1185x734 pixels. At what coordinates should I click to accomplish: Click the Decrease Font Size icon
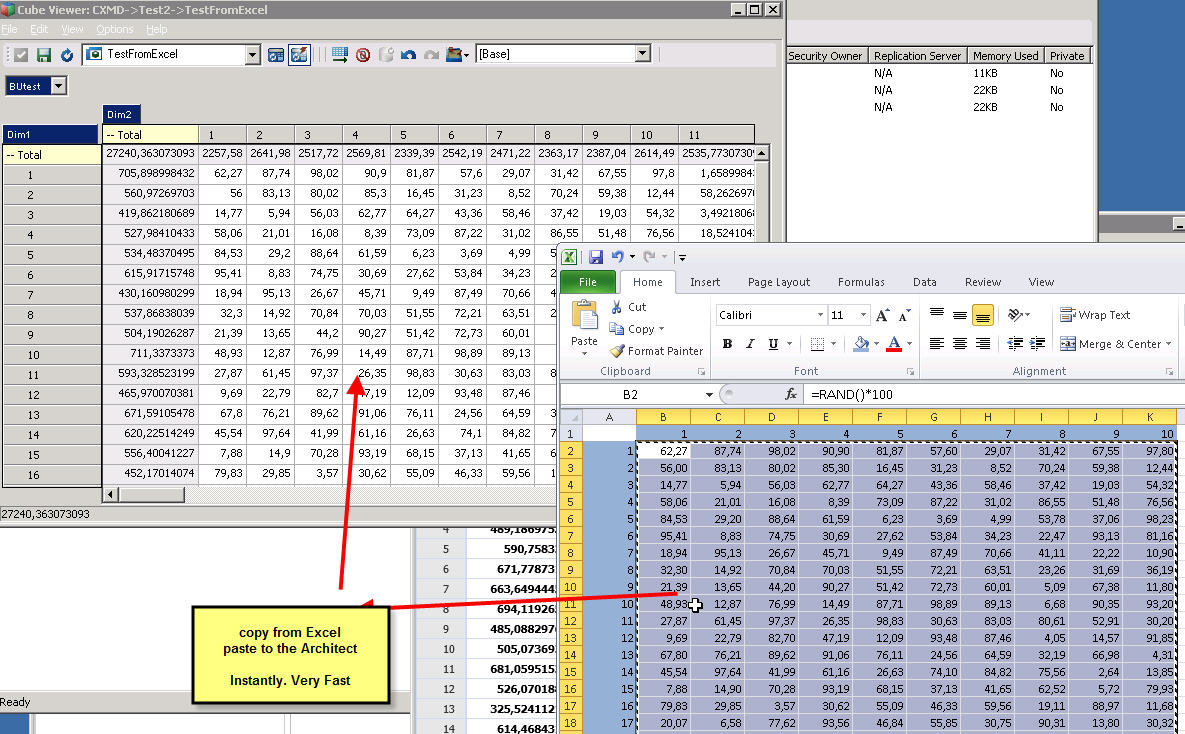[904, 315]
